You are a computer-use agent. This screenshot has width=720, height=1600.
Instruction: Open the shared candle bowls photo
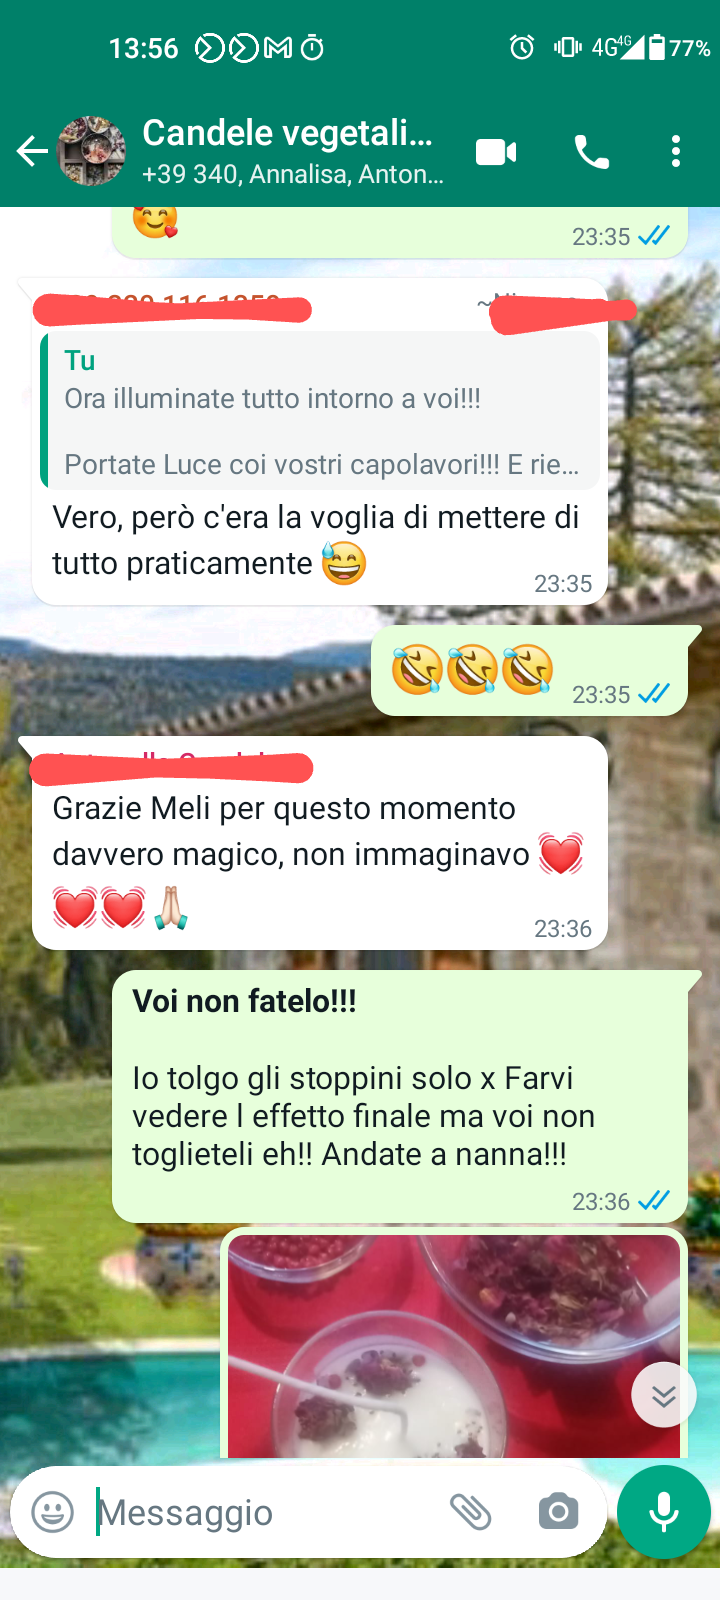[x=454, y=1343]
